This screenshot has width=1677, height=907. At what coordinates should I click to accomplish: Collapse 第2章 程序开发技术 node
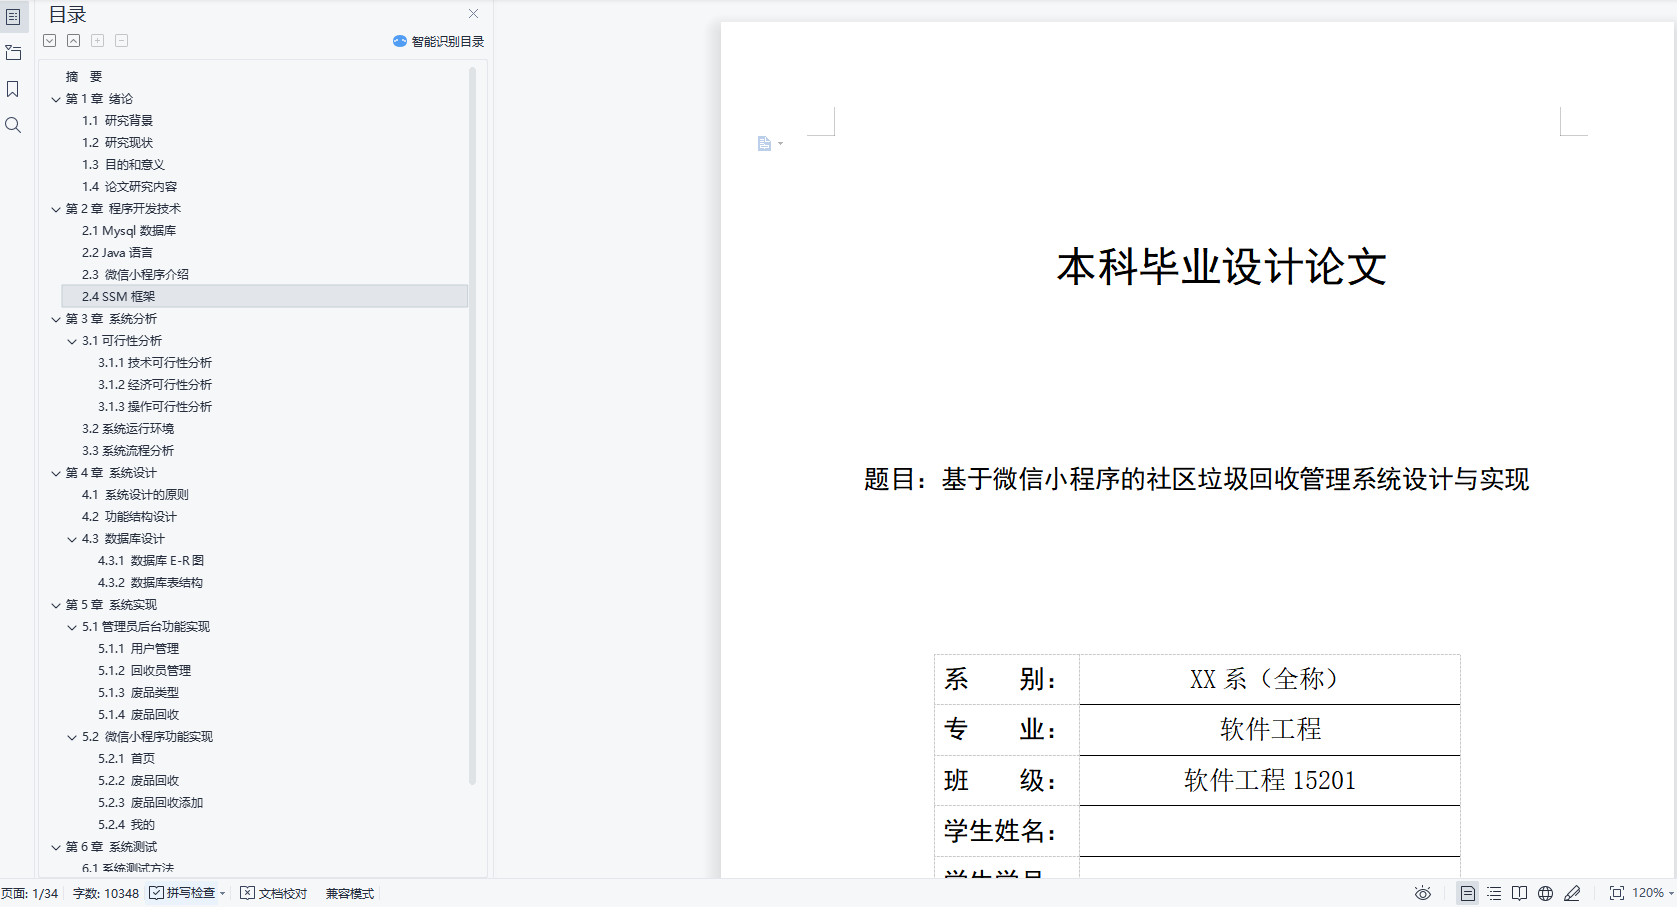(56, 209)
